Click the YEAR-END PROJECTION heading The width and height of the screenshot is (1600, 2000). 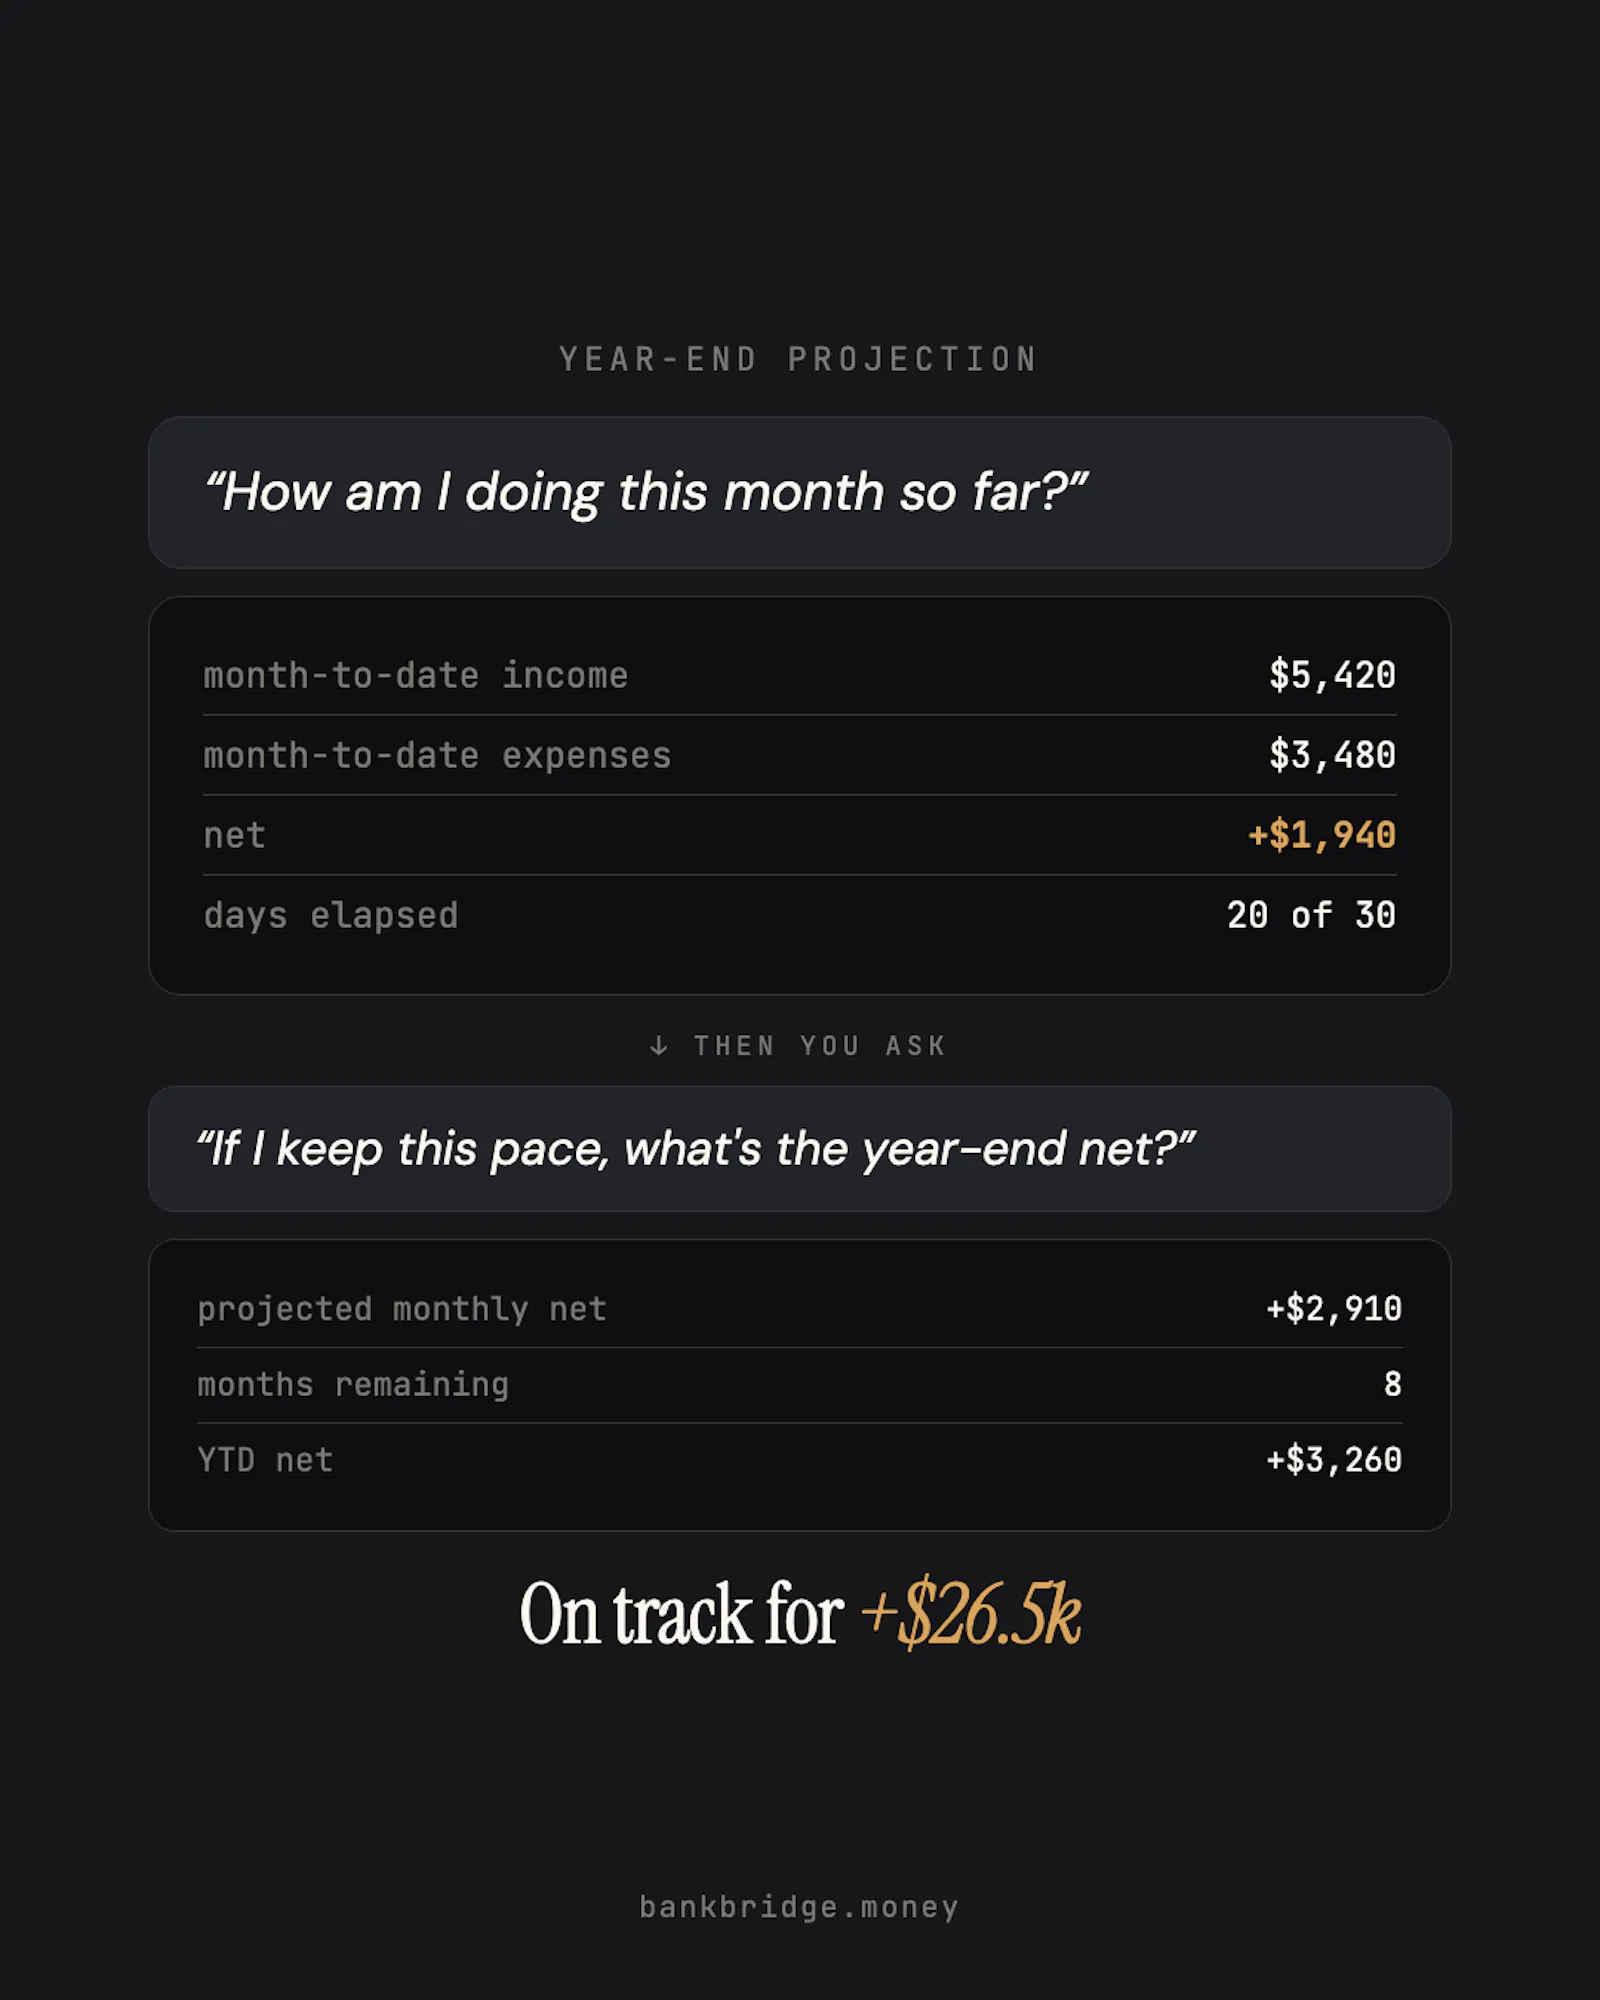point(799,359)
